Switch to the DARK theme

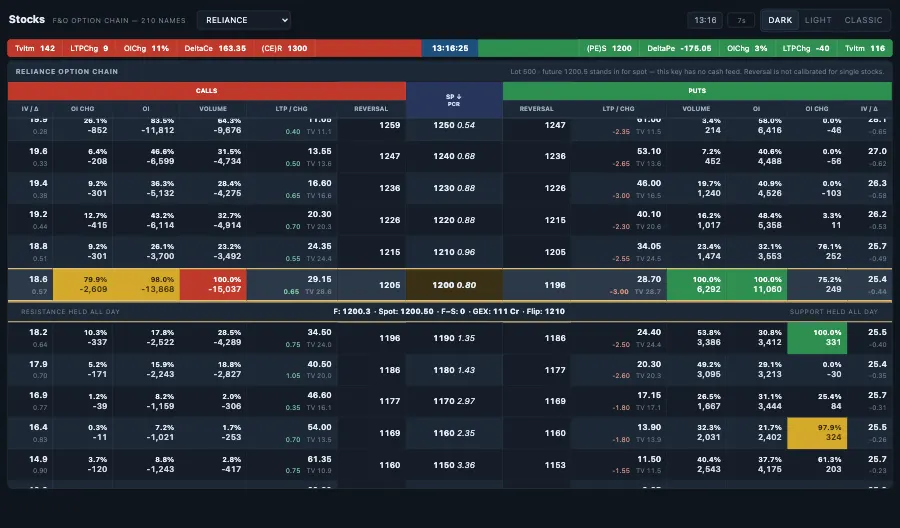[779, 20]
